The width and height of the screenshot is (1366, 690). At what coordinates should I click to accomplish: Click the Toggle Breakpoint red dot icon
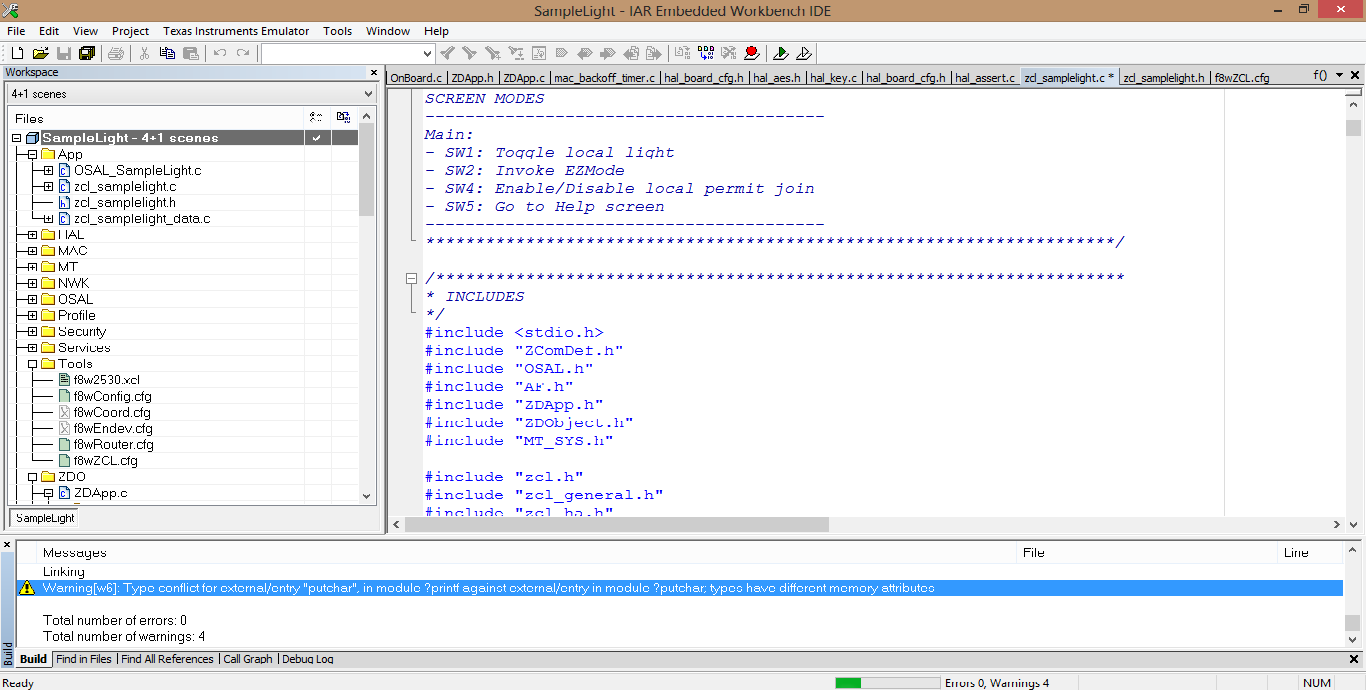(x=752, y=53)
